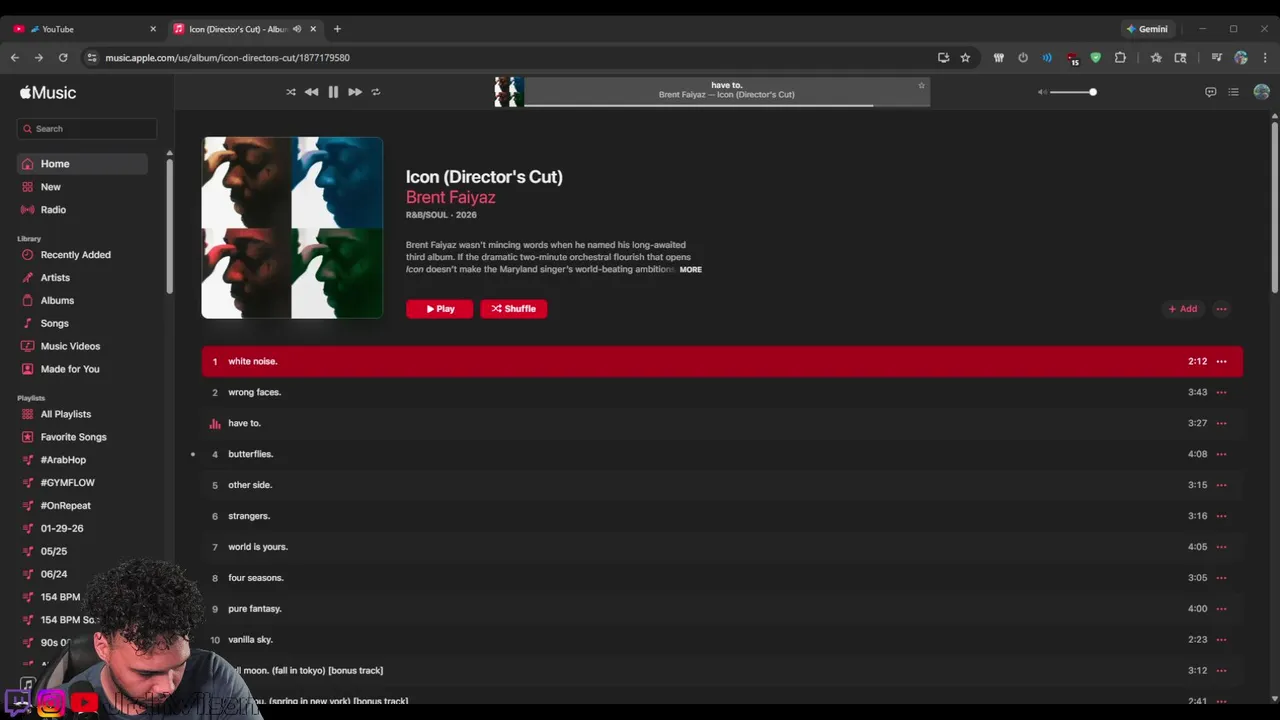Screen dimensions: 1280x720
Task: Pause the current song
Action: tap(333, 92)
